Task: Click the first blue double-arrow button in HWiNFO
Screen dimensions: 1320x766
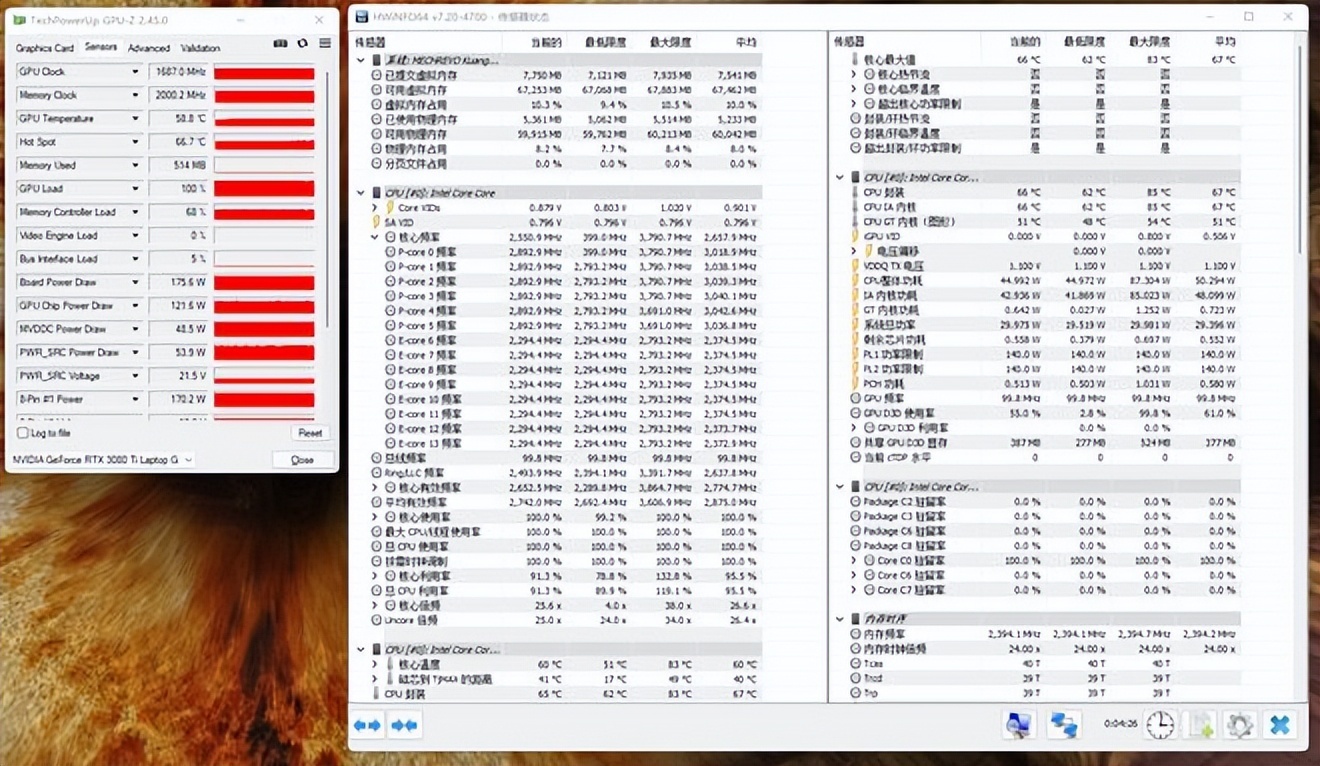Action: pos(368,725)
